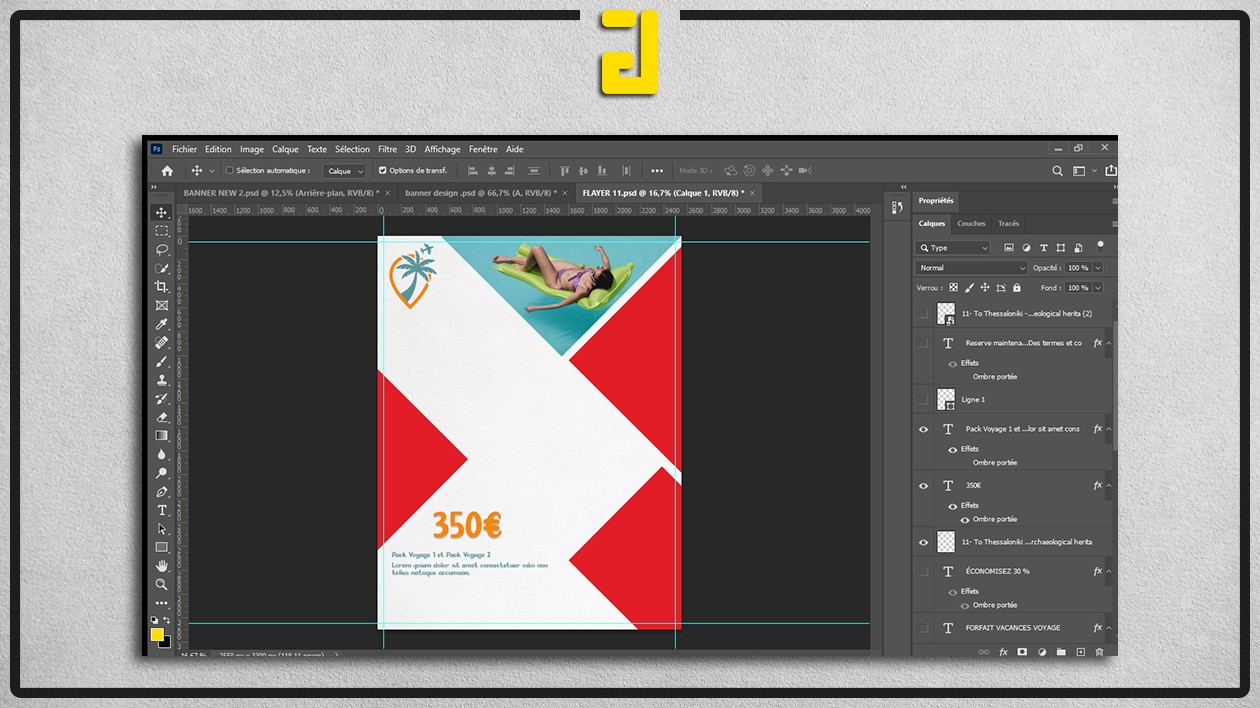The width and height of the screenshot is (1260, 708).
Task: Show the FORFAIT VACANCES VOYAGE layer
Action: [x=923, y=628]
